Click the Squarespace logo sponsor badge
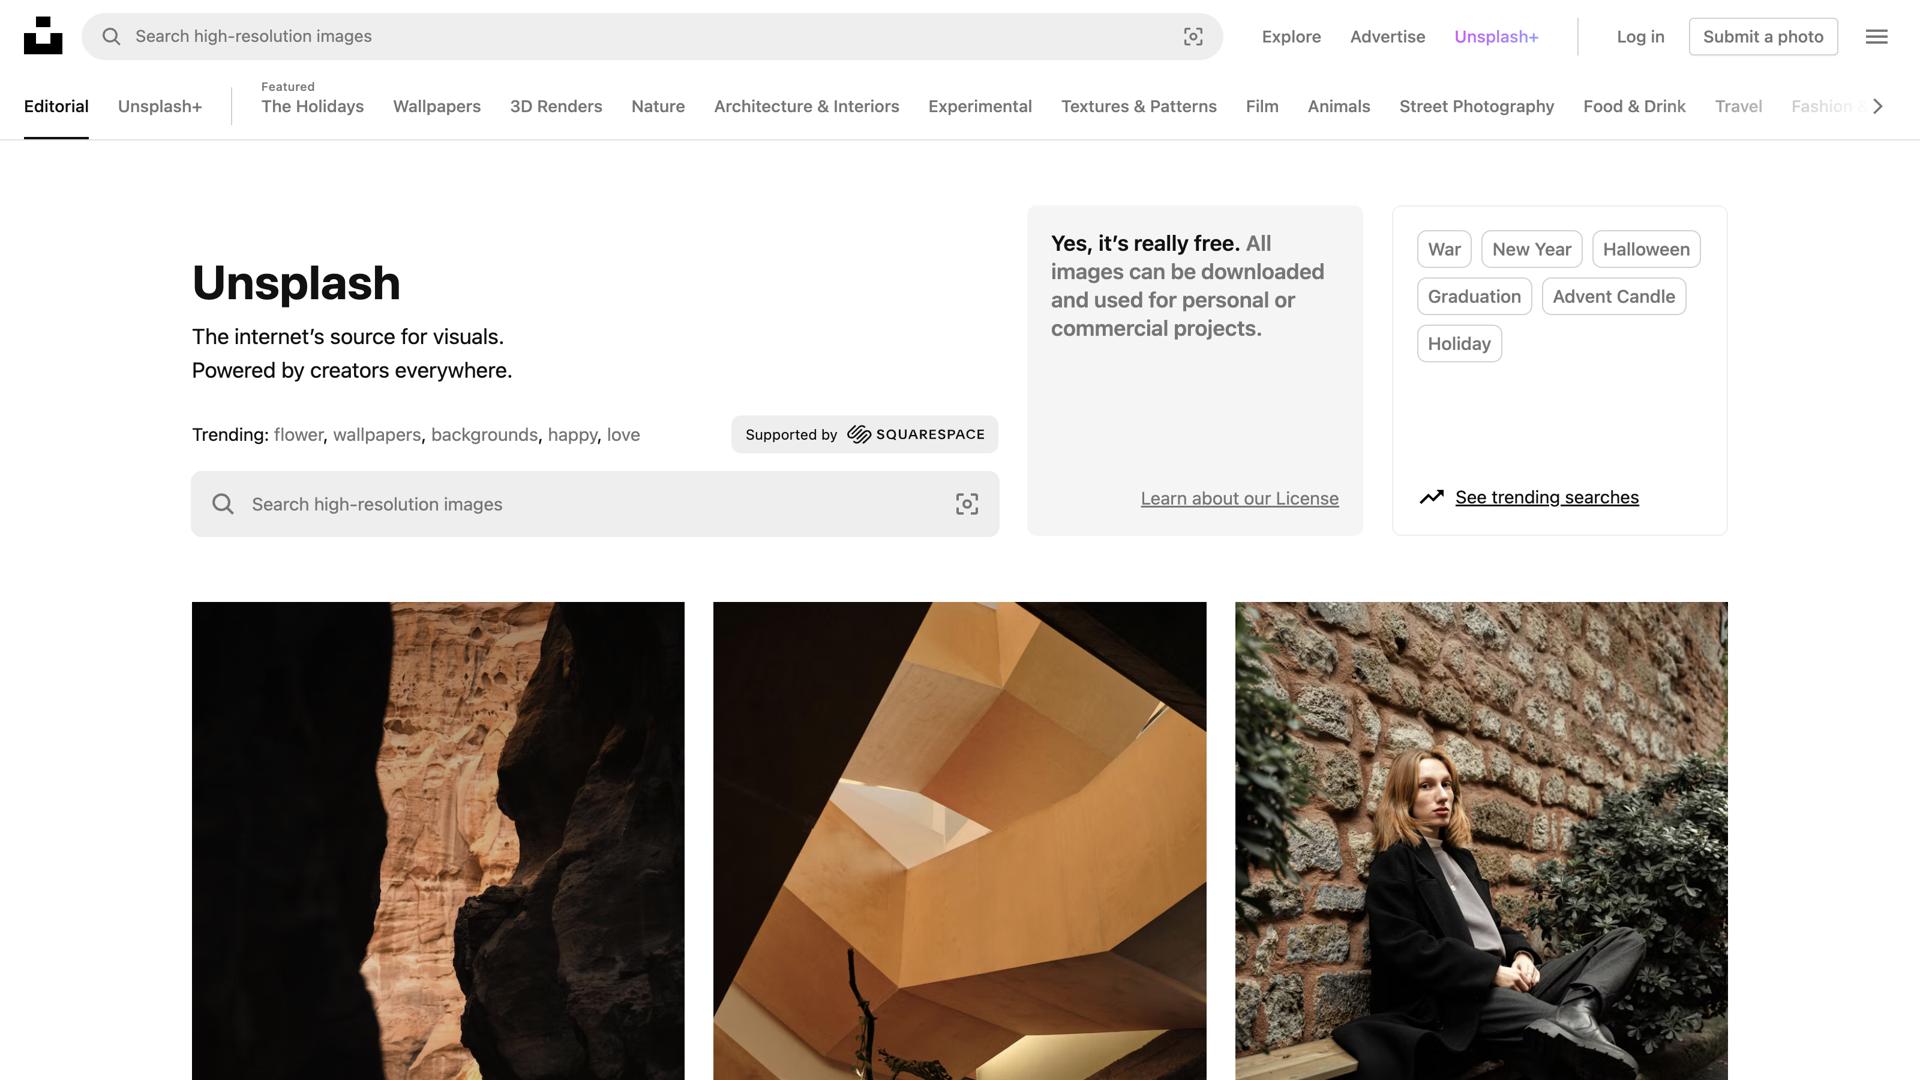This screenshot has width=1920, height=1080. [915, 435]
